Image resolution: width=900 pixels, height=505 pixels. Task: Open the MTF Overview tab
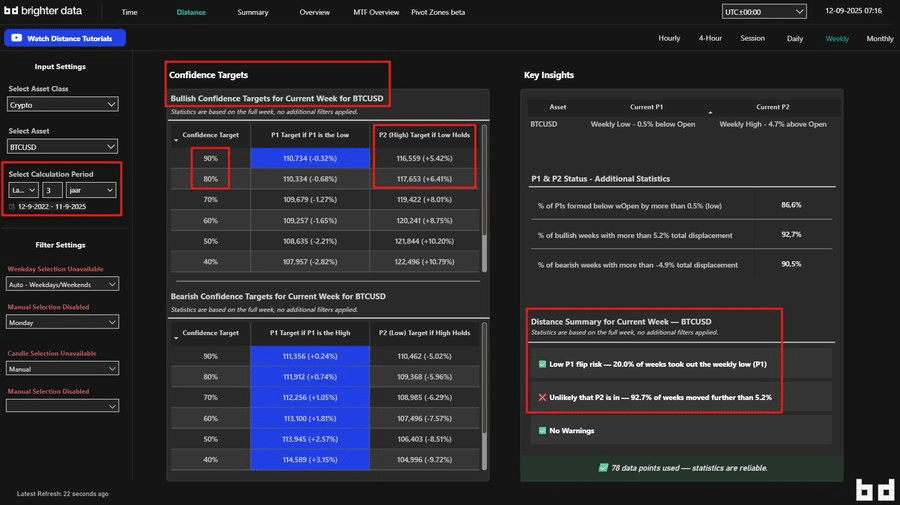(x=376, y=12)
